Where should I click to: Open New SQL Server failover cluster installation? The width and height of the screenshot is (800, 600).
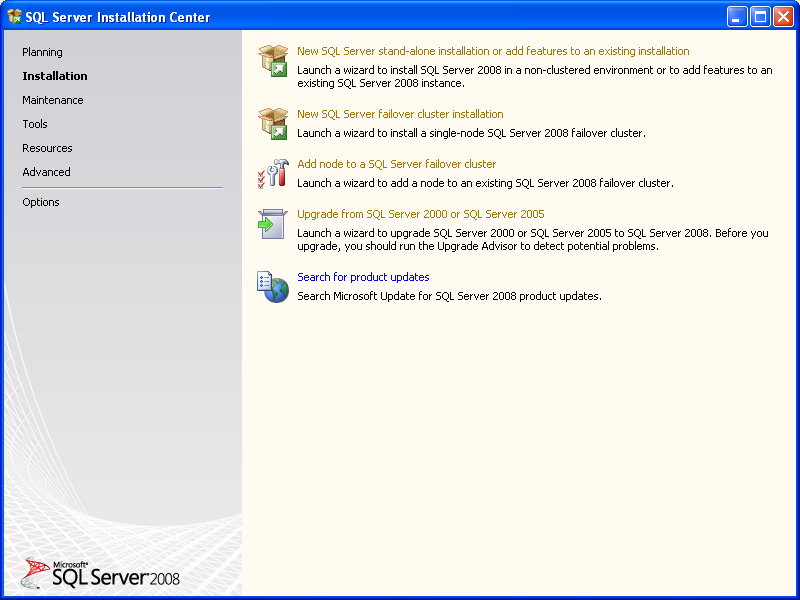pyautogui.click(x=400, y=114)
